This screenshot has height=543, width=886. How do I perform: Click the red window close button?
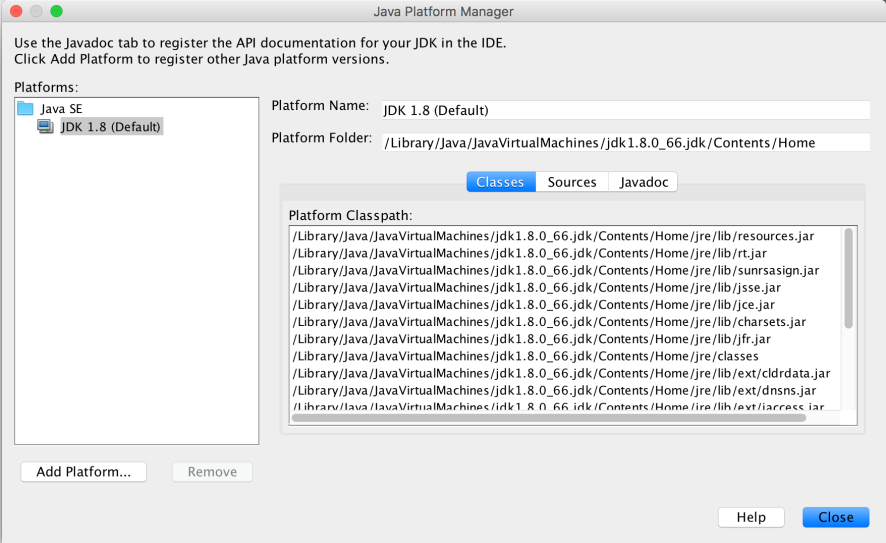[16, 11]
